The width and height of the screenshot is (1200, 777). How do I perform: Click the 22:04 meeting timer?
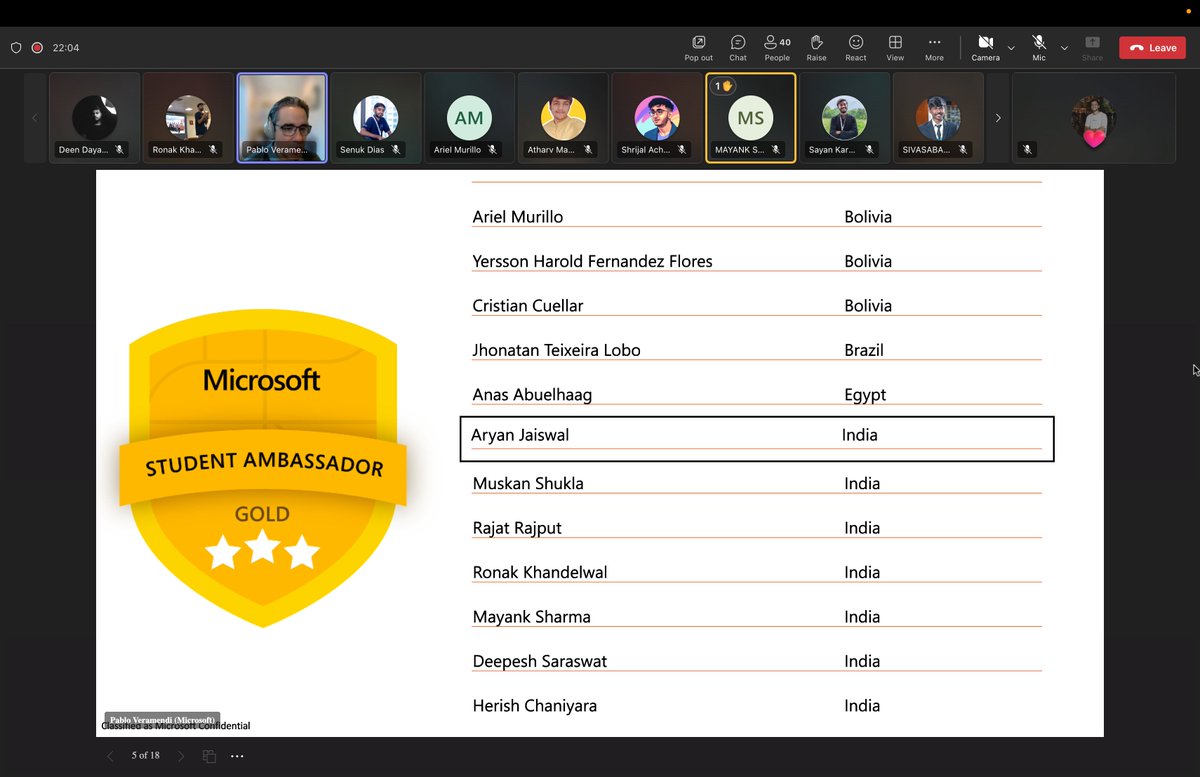[x=66, y=48]
